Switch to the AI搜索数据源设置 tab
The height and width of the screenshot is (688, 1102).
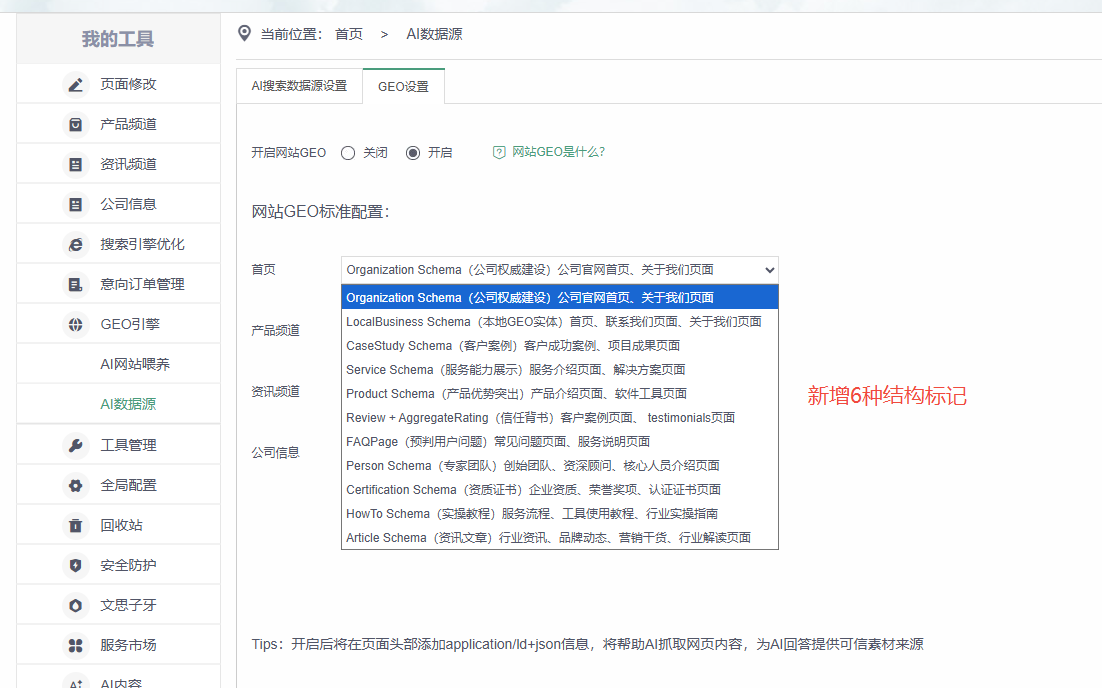299,86
